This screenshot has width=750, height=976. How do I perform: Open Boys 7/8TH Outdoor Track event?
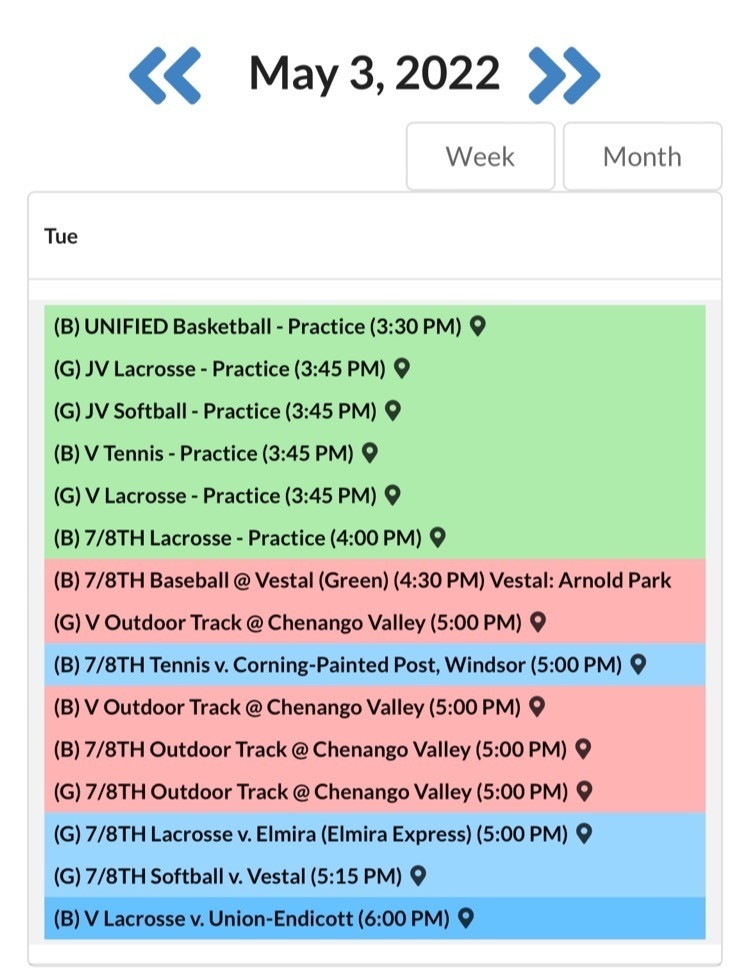pyautogui.click(x=310, y=749)
